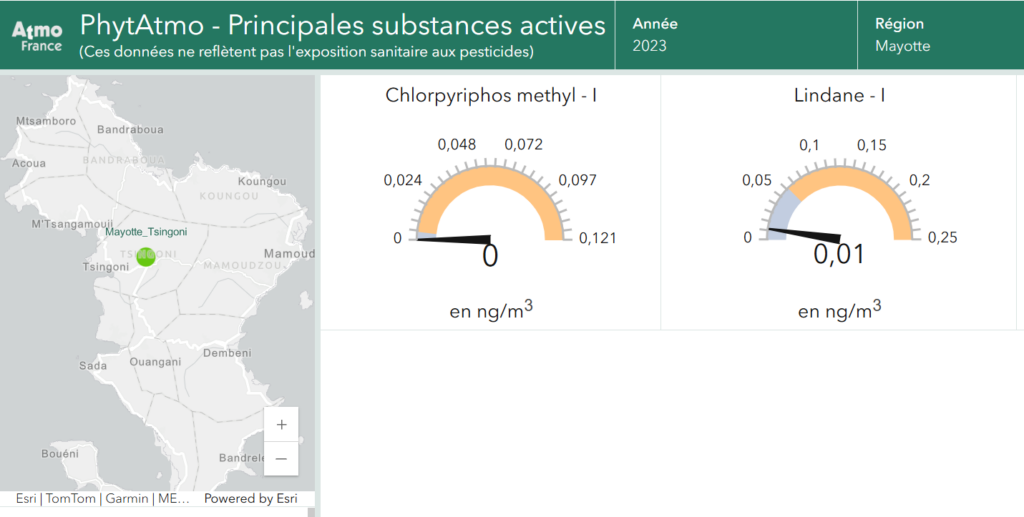Click the 0,2 tick label on Lindane gauge
Screen dimensions: 1024x517
pyautogui.click(x=920, y=180)
